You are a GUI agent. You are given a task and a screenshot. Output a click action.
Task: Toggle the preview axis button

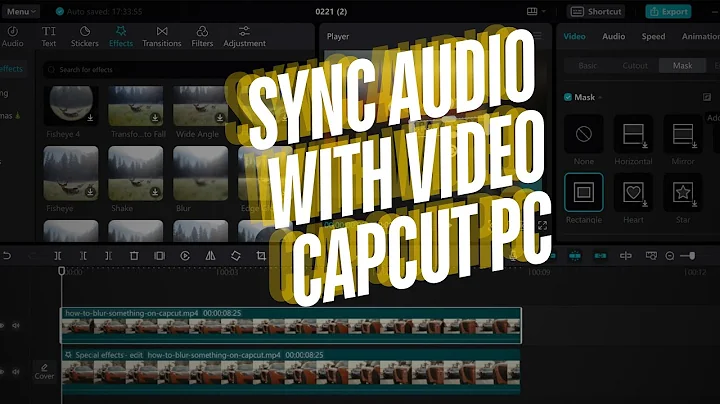pyautogui.click(x=626, y=255)
